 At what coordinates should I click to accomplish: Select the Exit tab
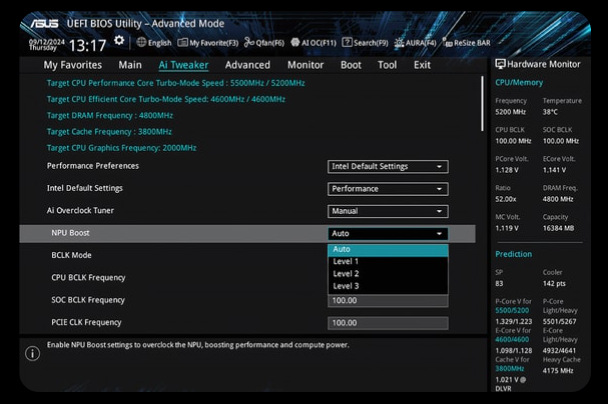click(422, 65)
